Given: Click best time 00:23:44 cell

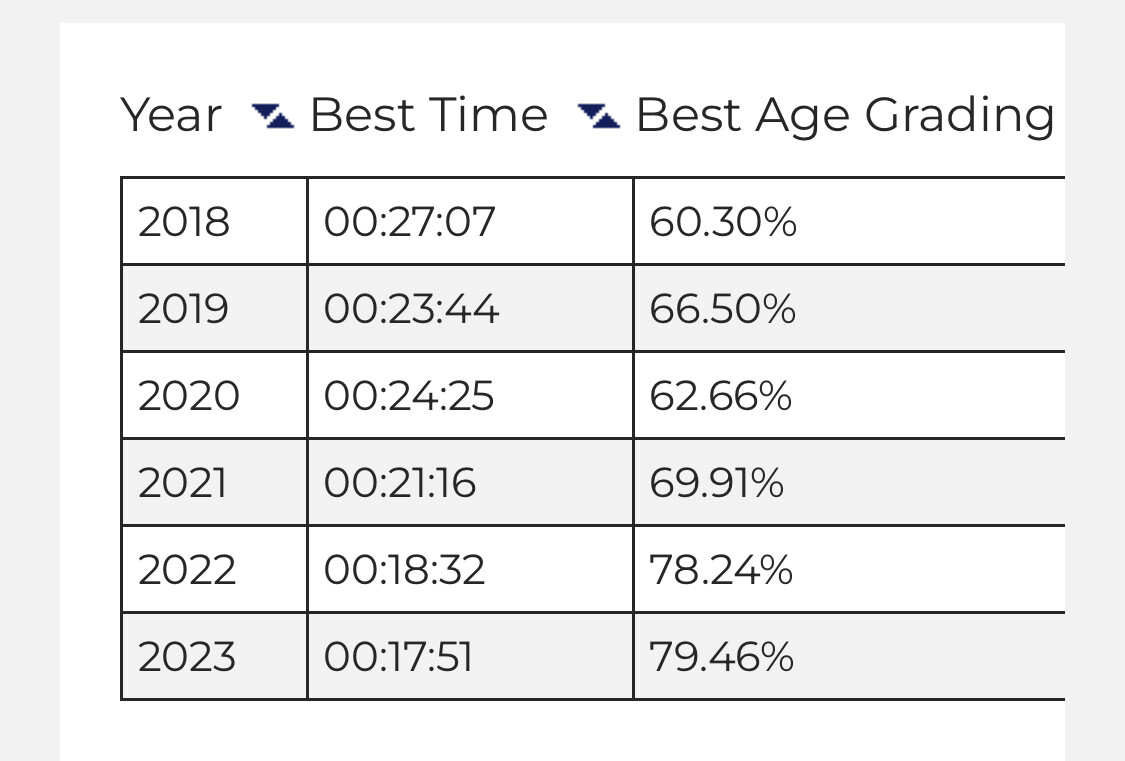Looking at the screenshot, I should [x=471, y=308].
